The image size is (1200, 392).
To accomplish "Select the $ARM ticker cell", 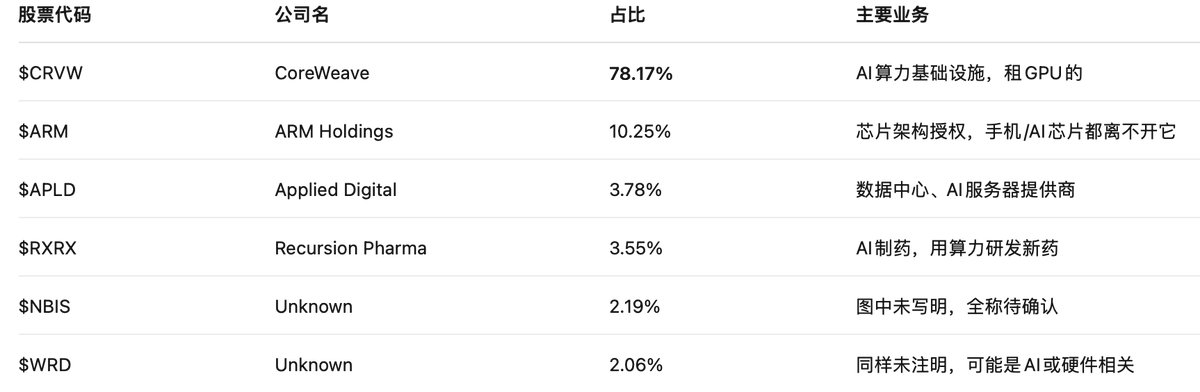I will [44, 131].
